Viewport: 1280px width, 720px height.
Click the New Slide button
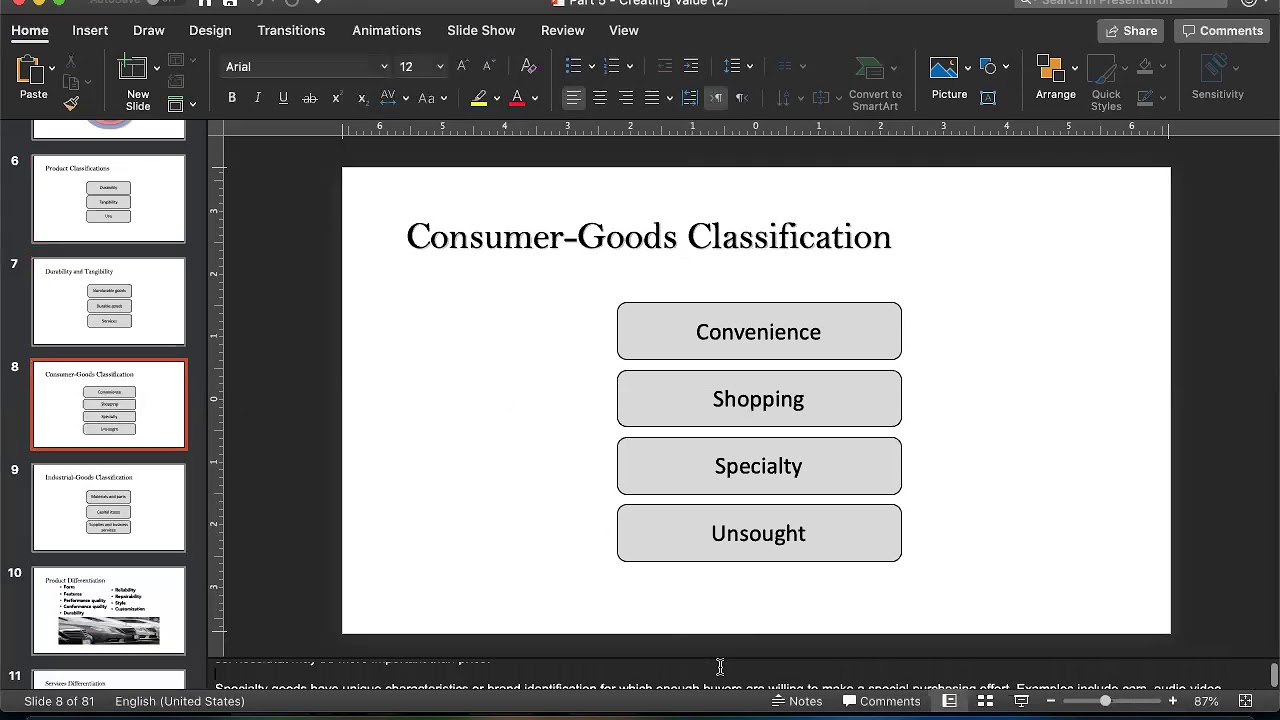tap(137, 84)
